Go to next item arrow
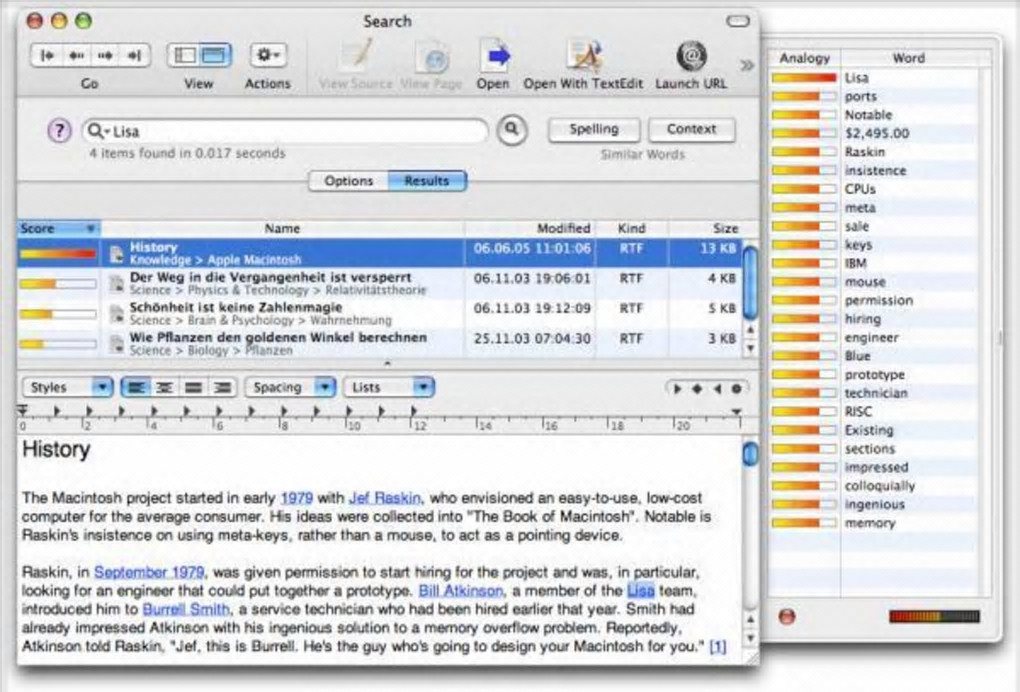This screenshot has height=692, width=1020. [105, 56]
